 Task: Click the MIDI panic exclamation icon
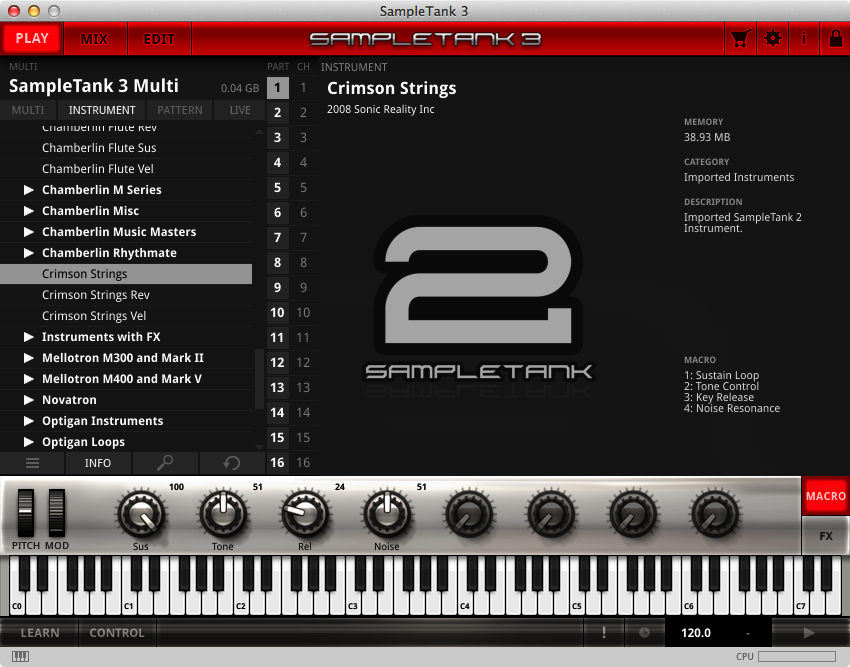604,633
